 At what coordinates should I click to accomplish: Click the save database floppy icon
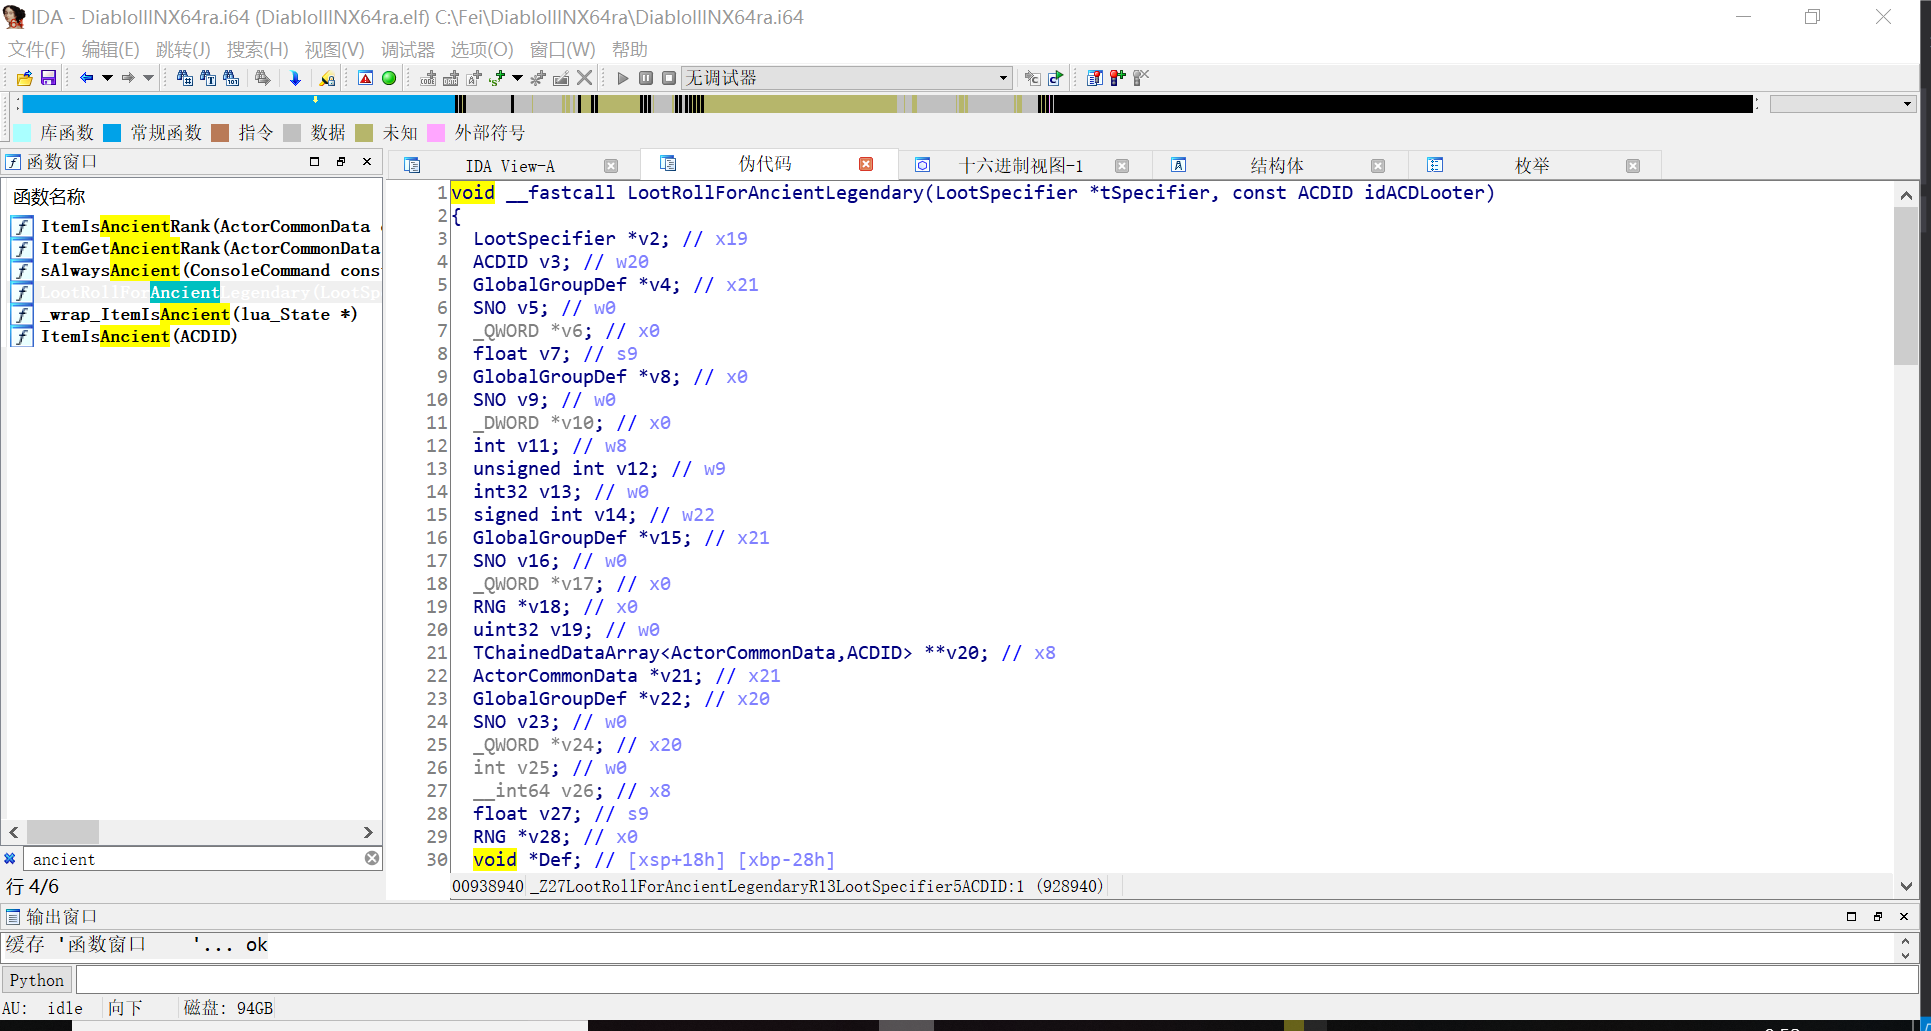tap(48, 78)
